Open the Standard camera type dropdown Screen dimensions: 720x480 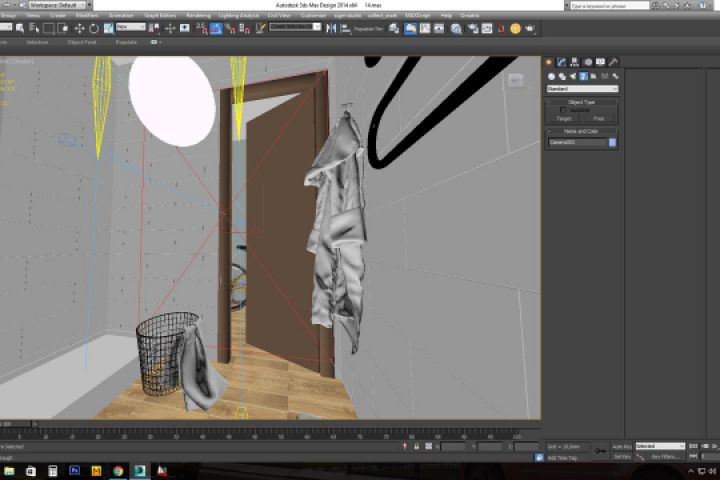(x=582, y=89)
